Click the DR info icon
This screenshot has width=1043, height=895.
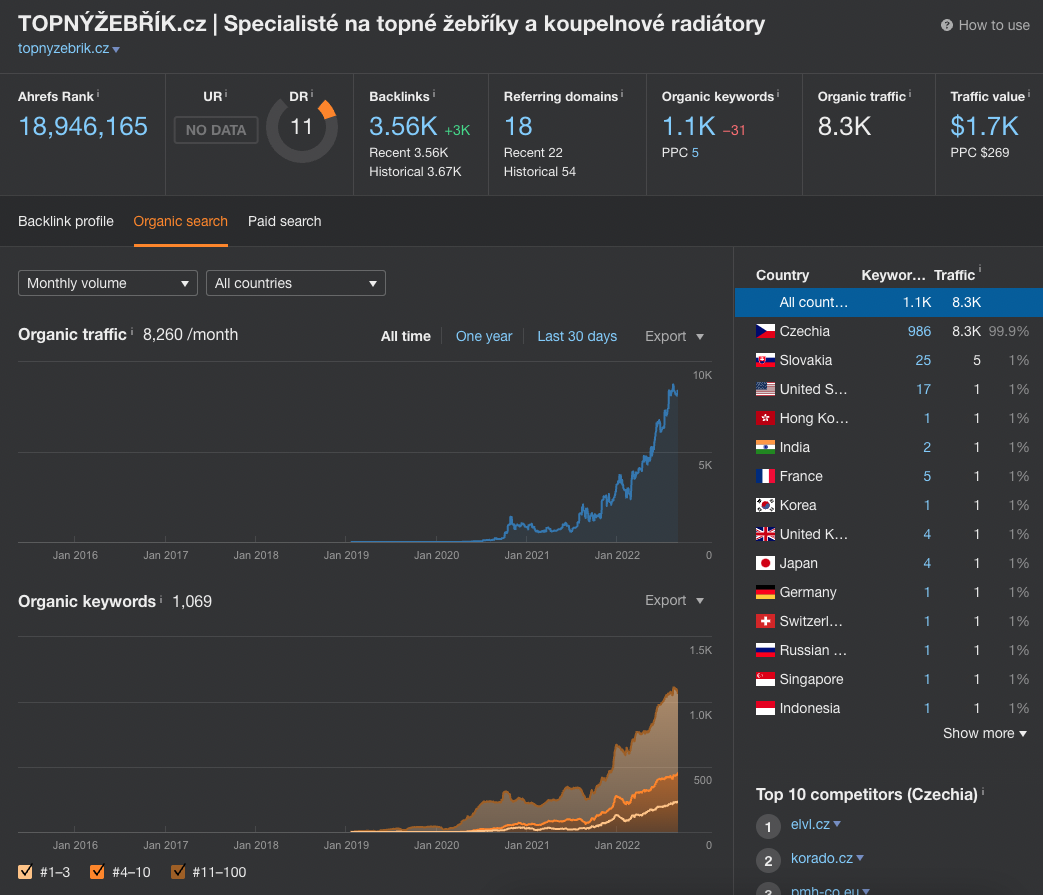pos(311,94)
